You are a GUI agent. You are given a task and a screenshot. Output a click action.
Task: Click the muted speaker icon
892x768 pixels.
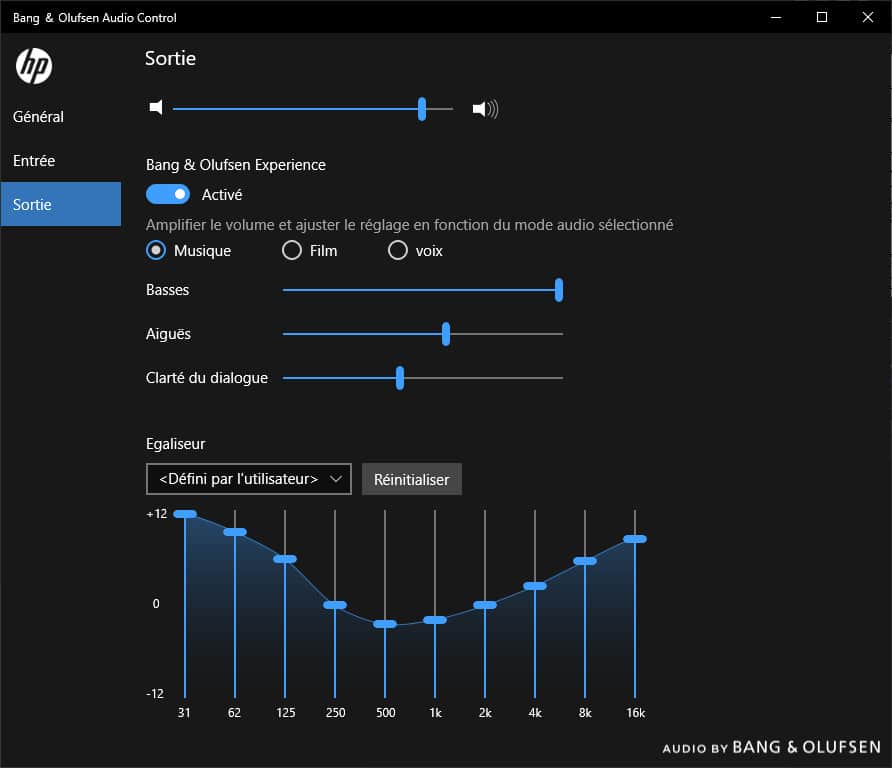pos(156,107)
